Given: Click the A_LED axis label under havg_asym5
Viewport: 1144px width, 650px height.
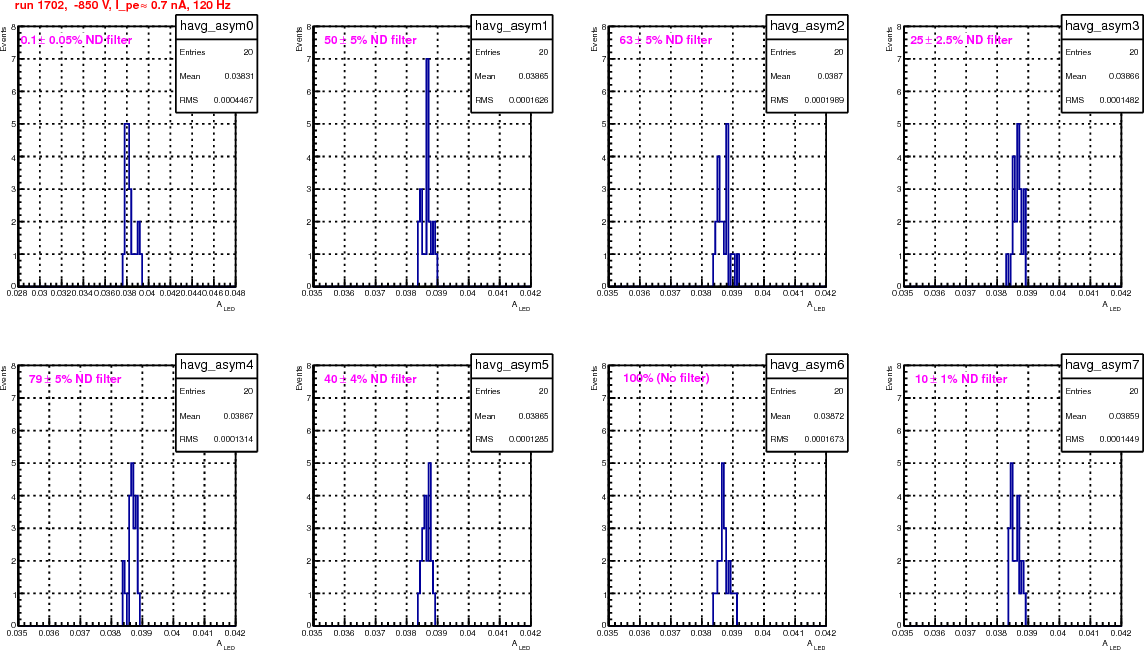Looking at the screenshot, I should pos(521,645).
